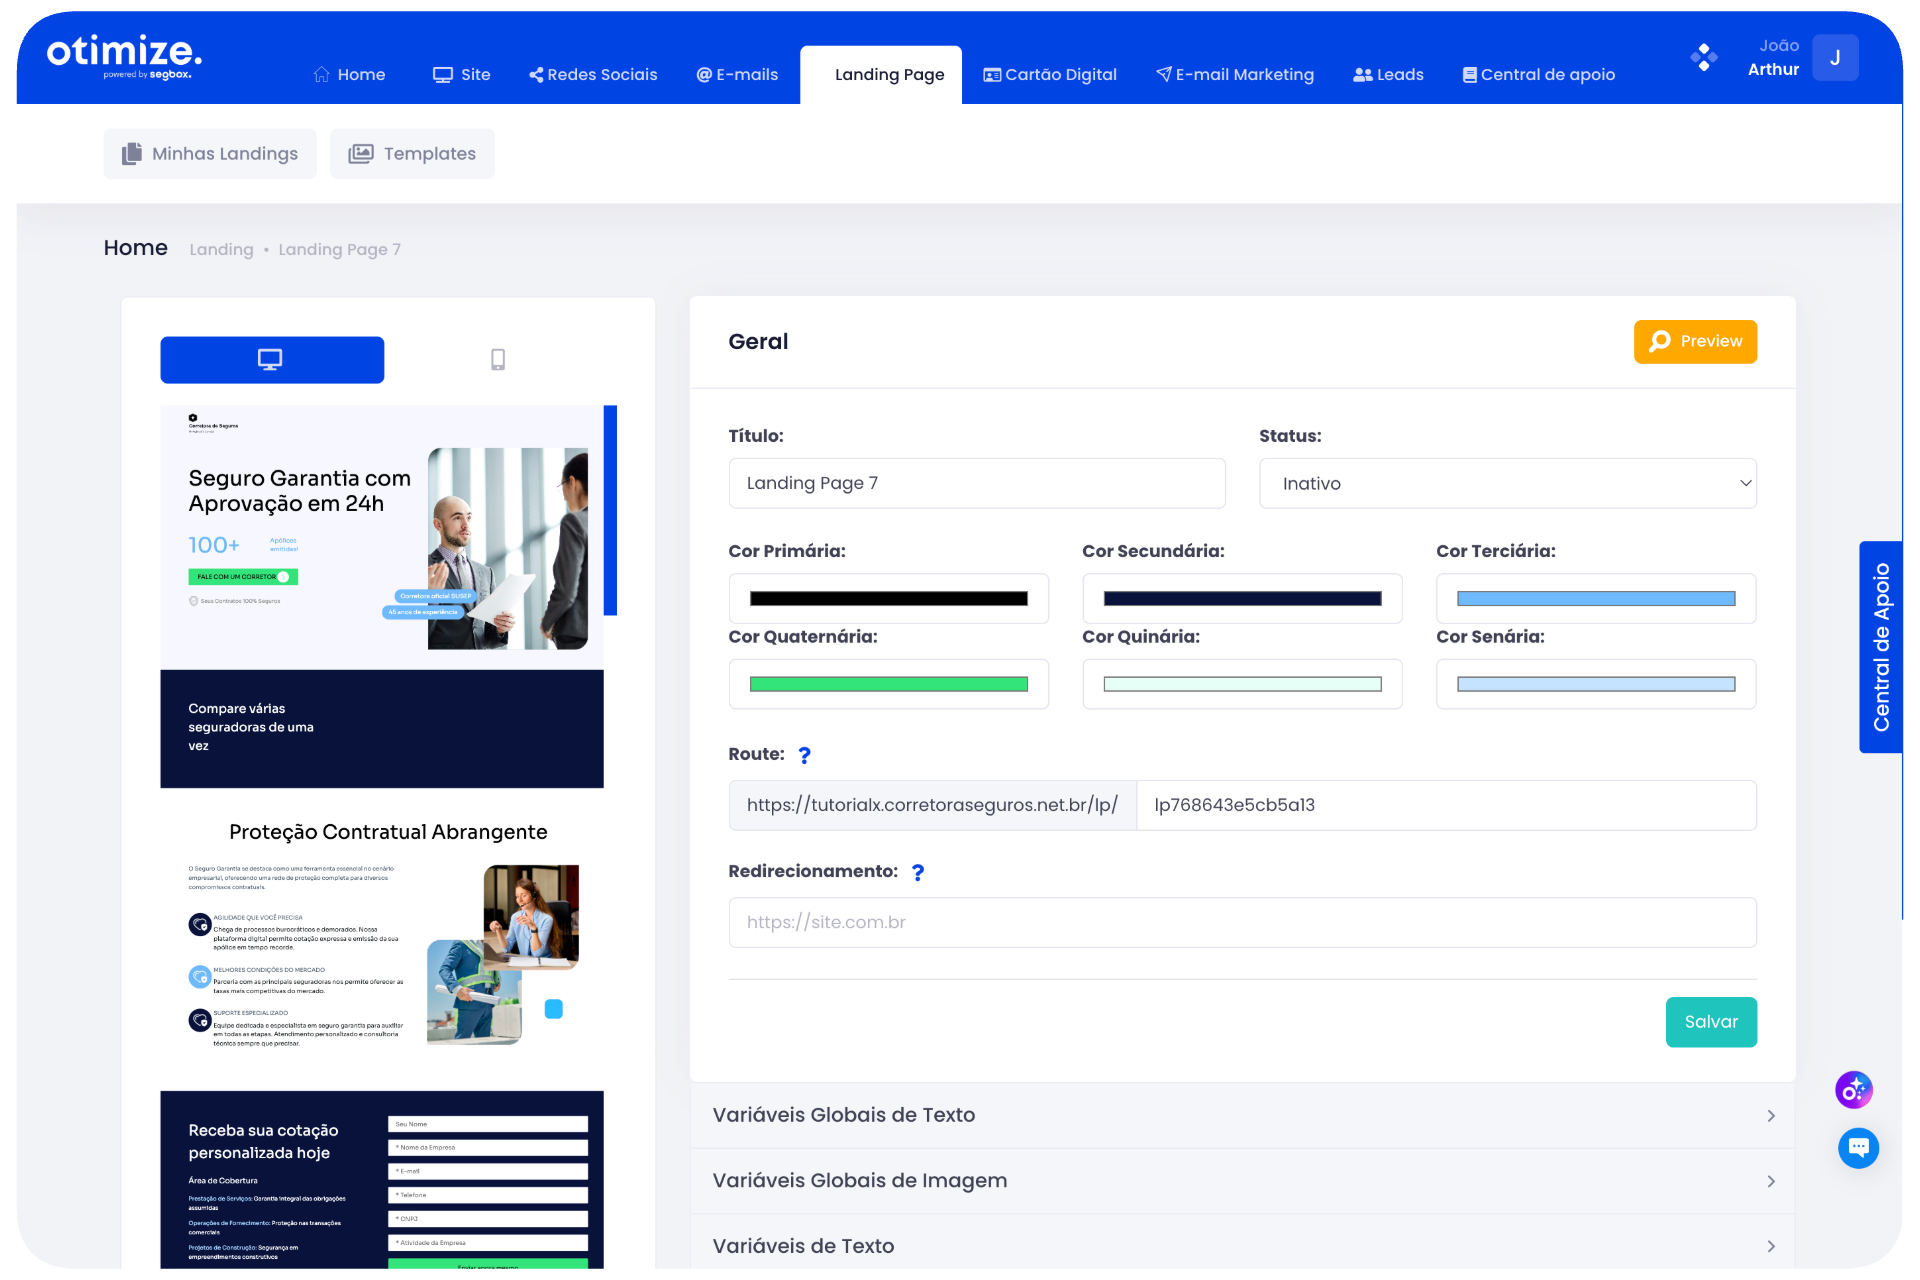Click Redirecionamento help question mark icon
This screenshot has height=1280, width=1920.
click(917, 872)
